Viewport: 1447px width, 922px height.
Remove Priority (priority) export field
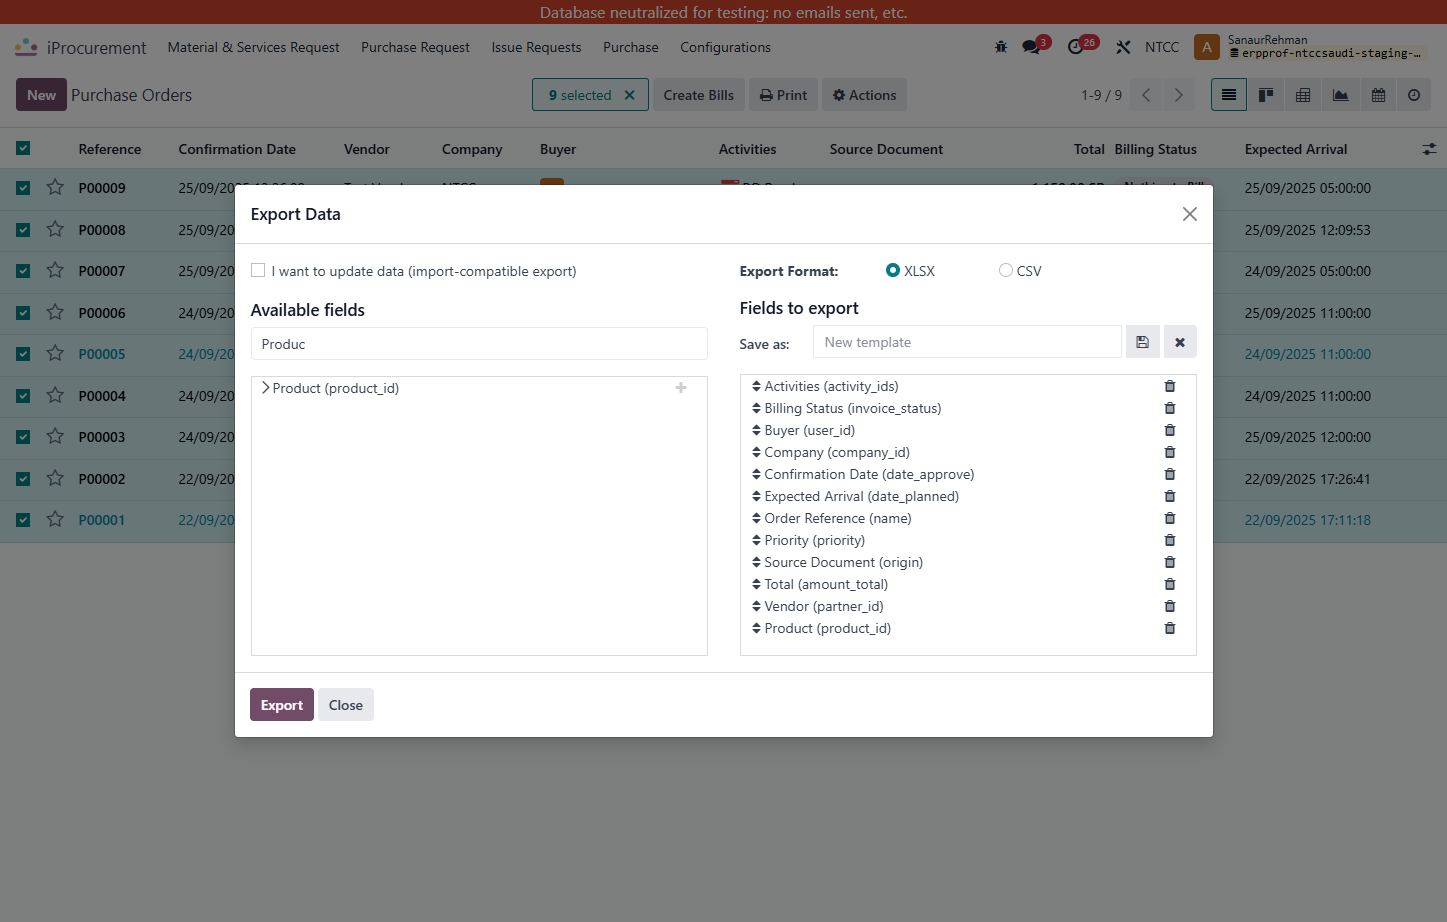(1170, 540)
